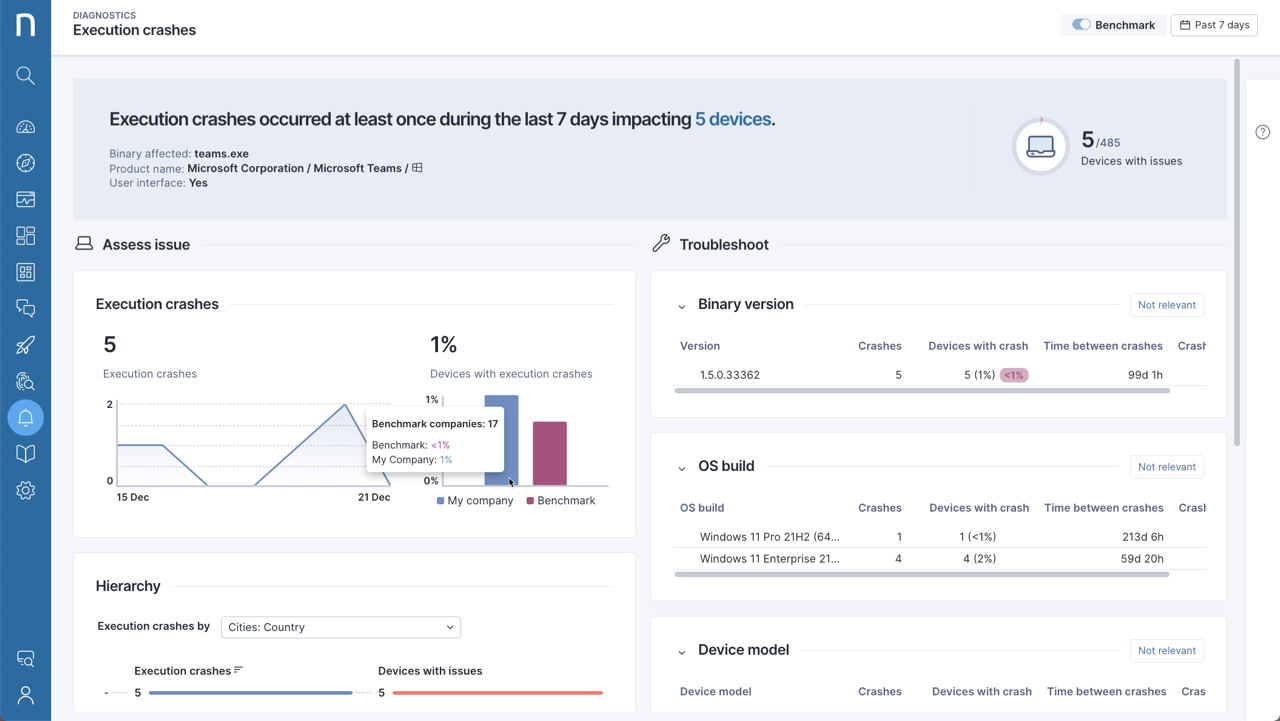Collapse the OS build section
Screen dimensions: 1280x721
682,468
